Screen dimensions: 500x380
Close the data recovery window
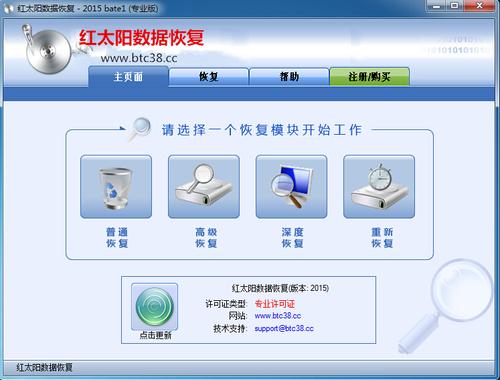coord(479,6)
